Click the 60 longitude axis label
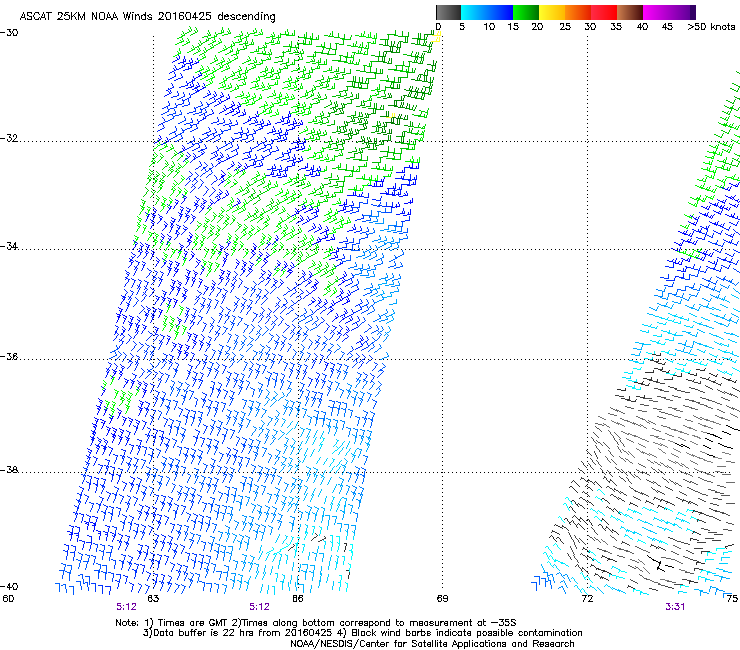 pyautogui.click(x=8, y=599)
